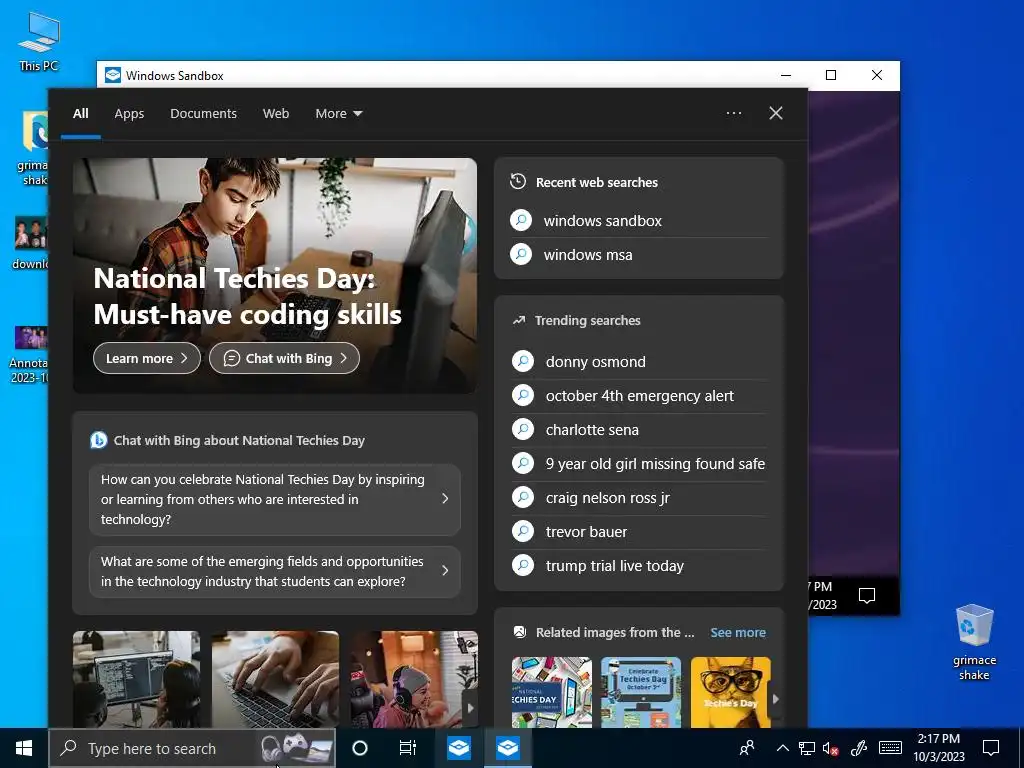Advance related images carousel arrow
The height and width of the screenshot is (768, 1024).
coord(776,699)
